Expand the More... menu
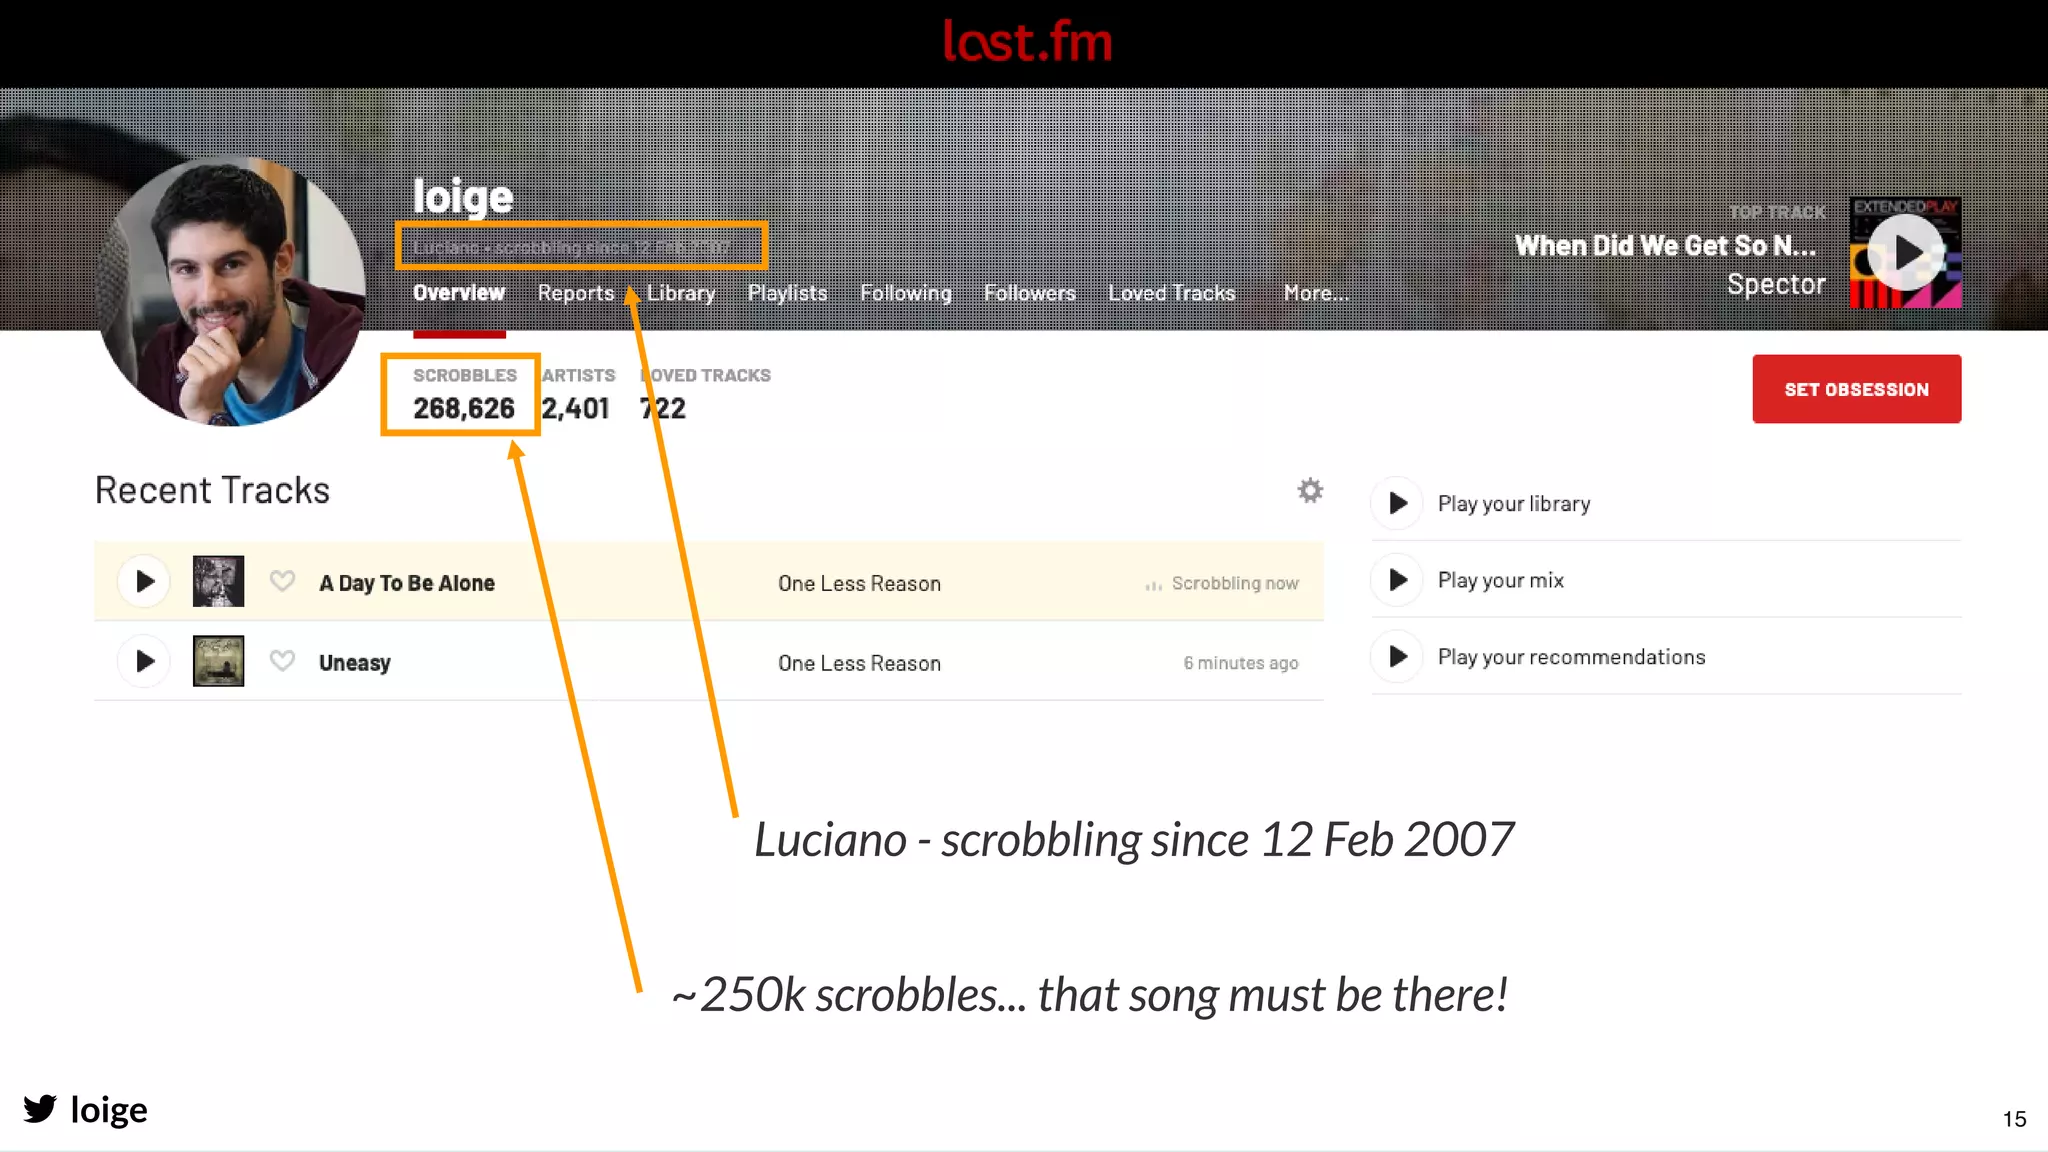2048x1152 pixels. [x=1316, y=293]
